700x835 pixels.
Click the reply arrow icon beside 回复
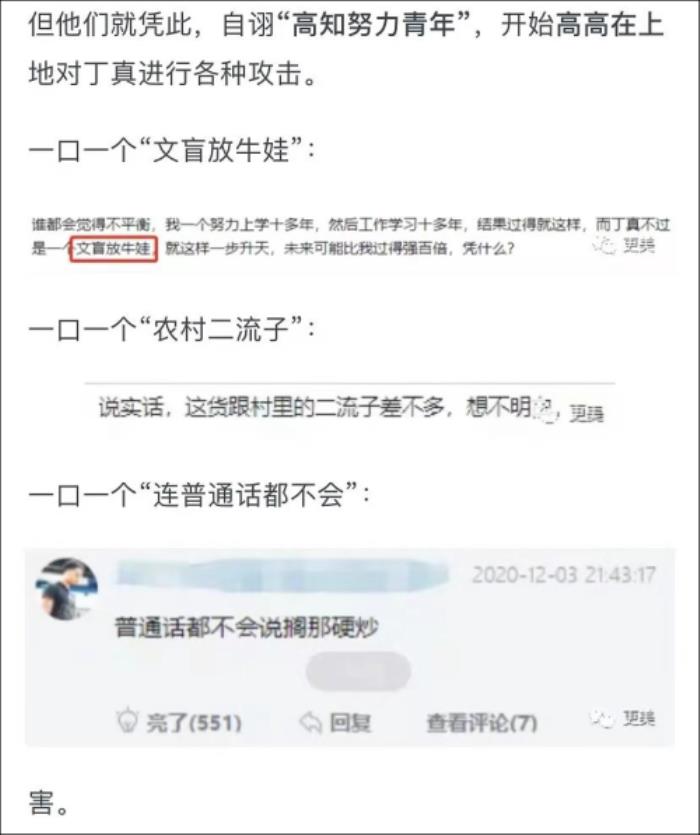click(x=311, y=723)
